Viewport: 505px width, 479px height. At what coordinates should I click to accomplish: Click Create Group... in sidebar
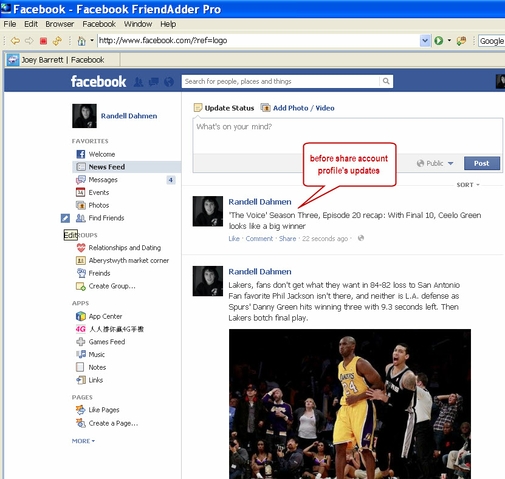point(112,286)
